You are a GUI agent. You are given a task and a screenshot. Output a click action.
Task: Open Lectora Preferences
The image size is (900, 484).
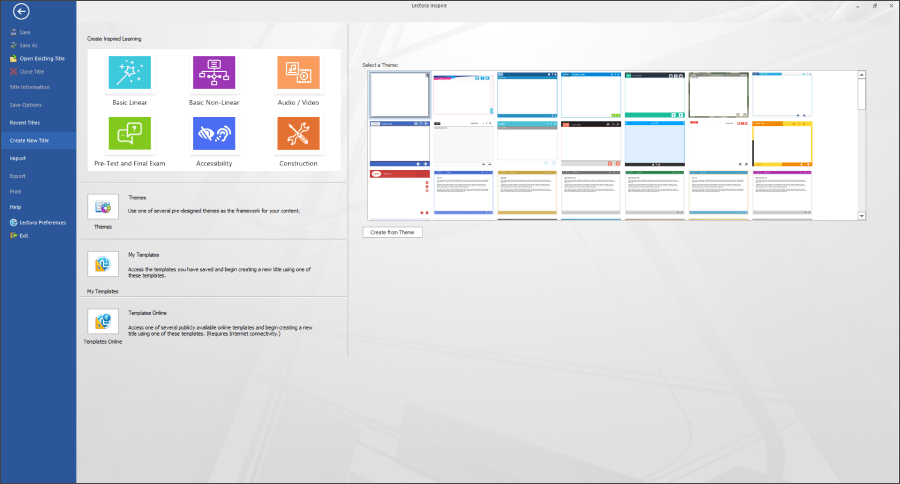[x=36, y=222]
